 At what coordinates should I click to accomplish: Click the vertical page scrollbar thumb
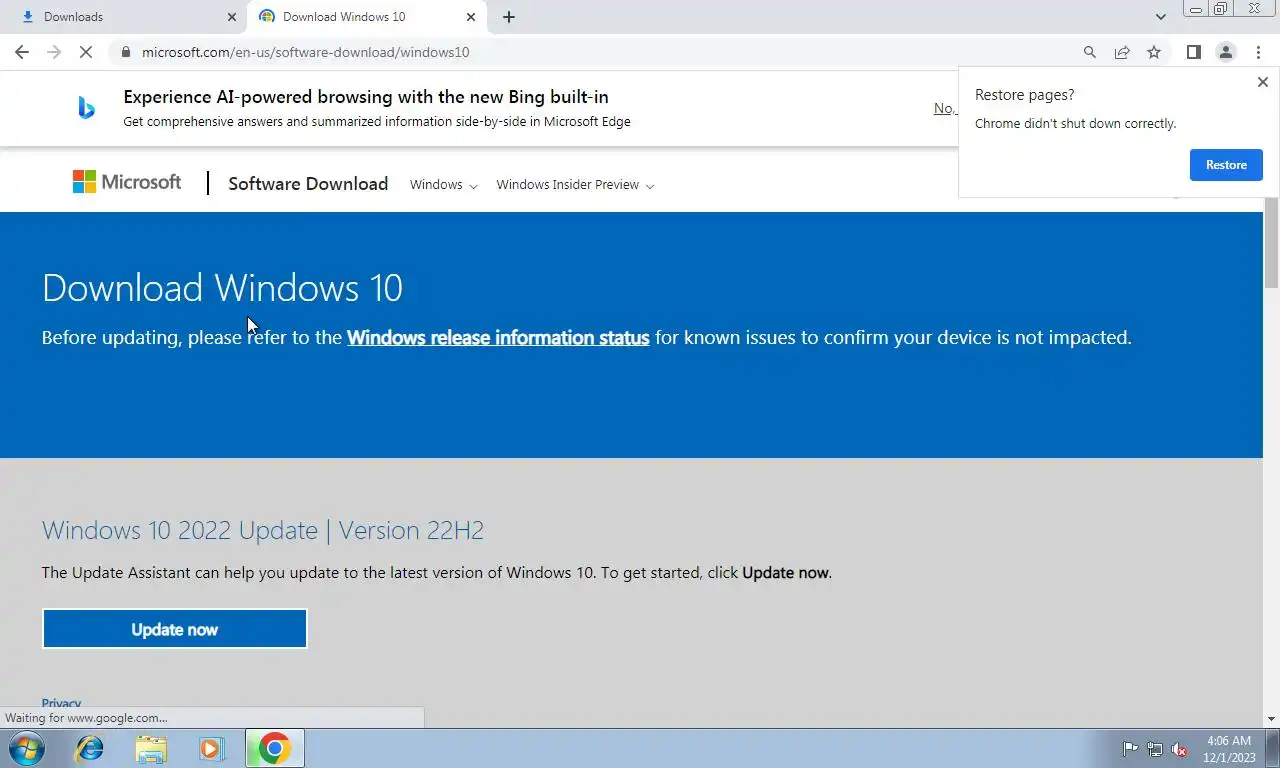coord(1271,243)
